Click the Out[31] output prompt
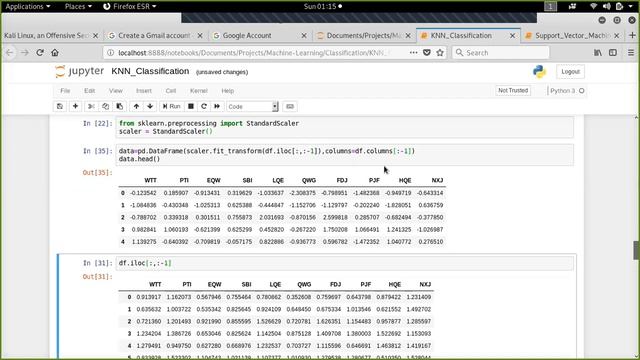This screenshot has width=640, height=360. [x=97, y=277]
